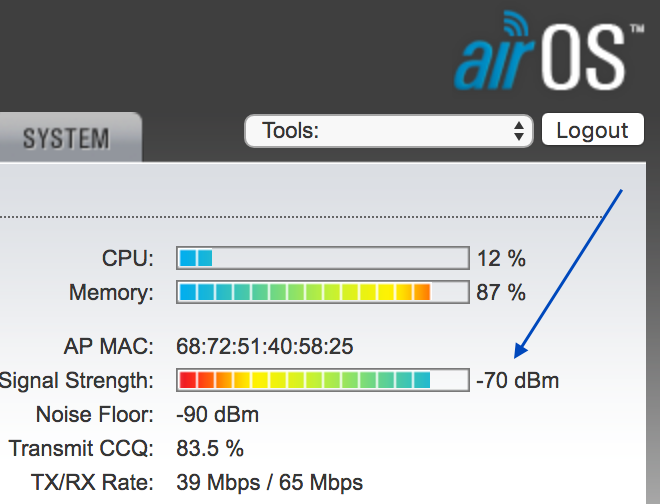Click the -90 dBm noise floor value

click(x=217, y=414)
